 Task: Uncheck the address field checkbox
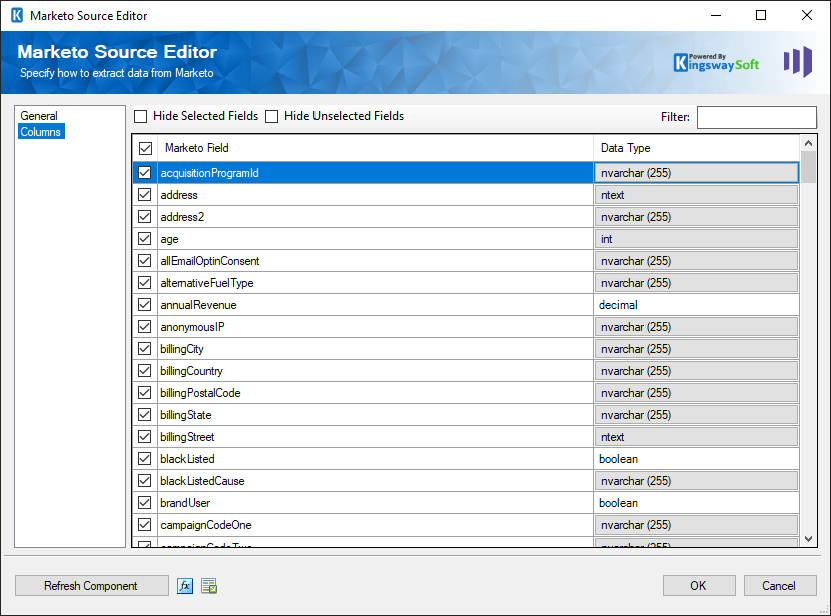point(144,195)
